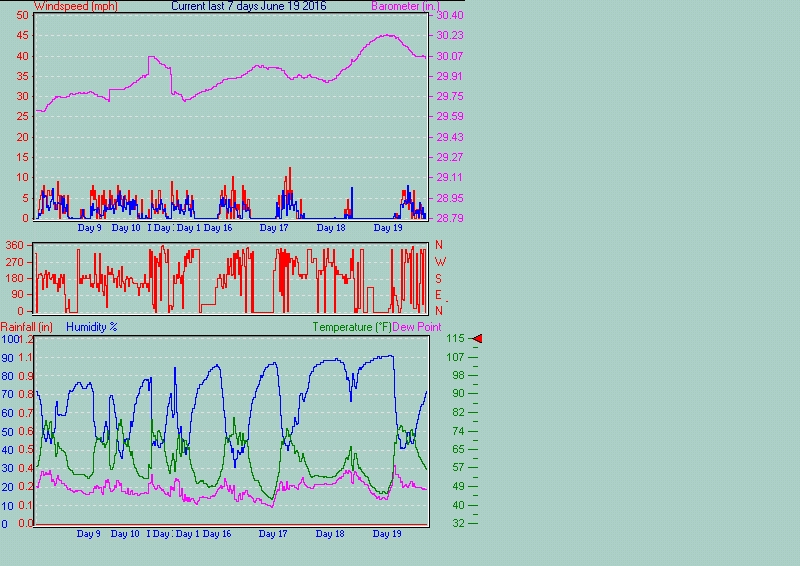Select Day 17 on the windspeed chart axis
This screenshot has width=800, height=566.
pos(273,228)
